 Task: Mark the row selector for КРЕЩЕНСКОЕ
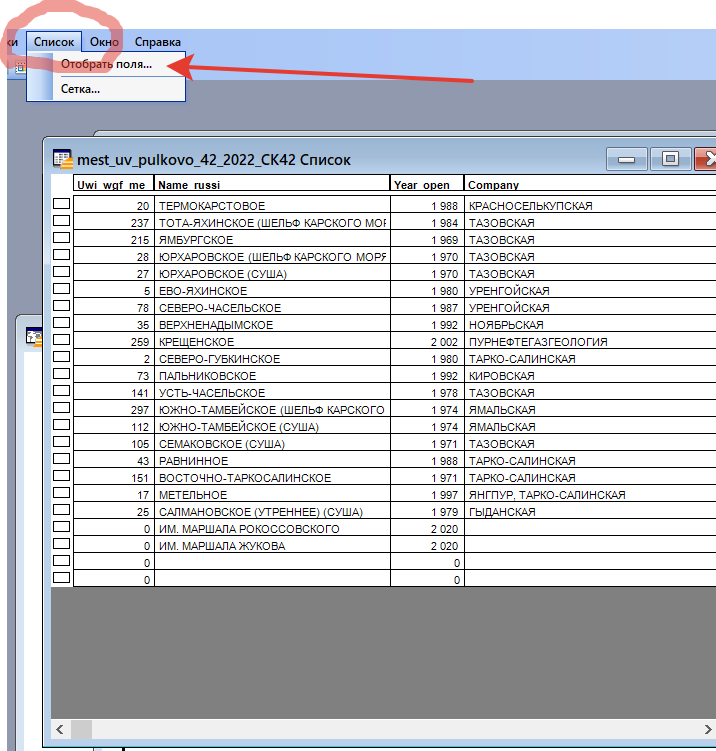pyautogui.click(x=61, y=341)
